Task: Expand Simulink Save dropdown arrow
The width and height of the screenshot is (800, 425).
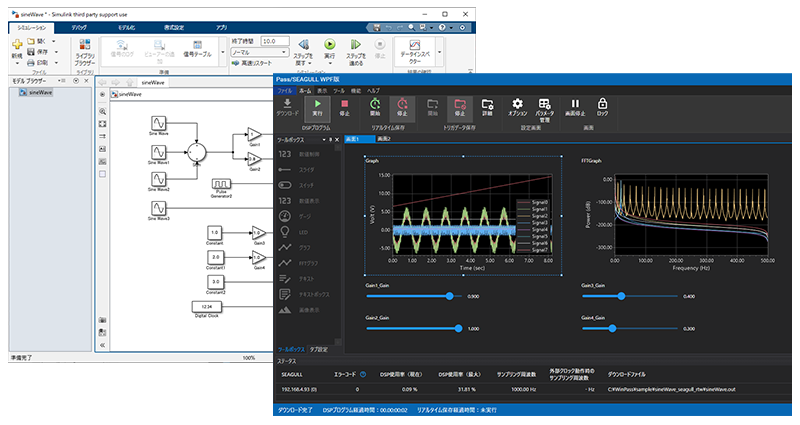Action: click(x=56, y=52)
